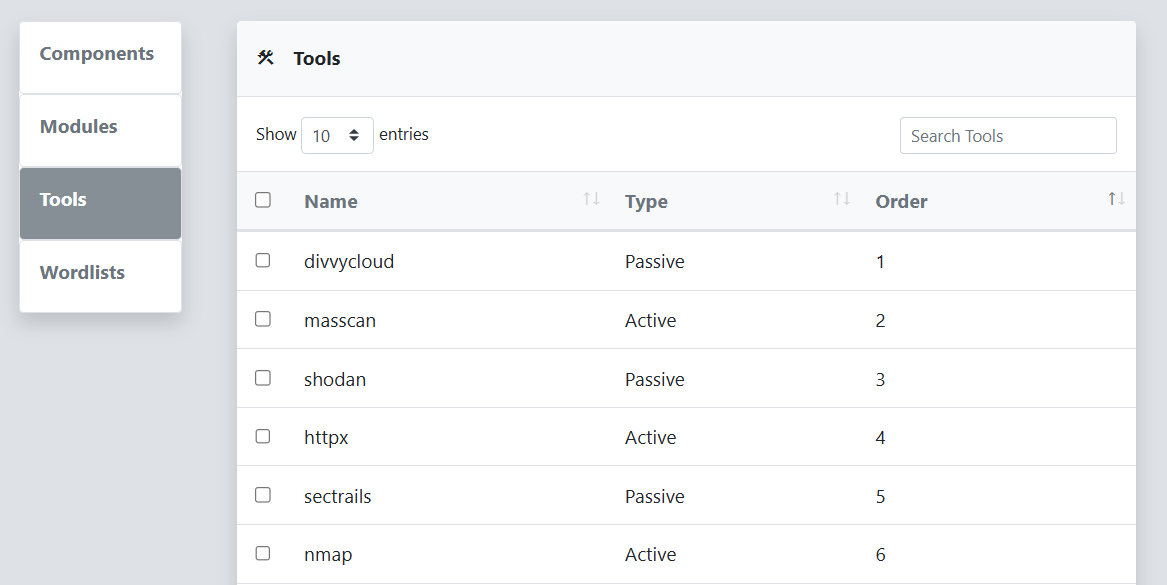Click the masscan tool name
Viewport: 1167px width, 585px height.
pos(340,321)
